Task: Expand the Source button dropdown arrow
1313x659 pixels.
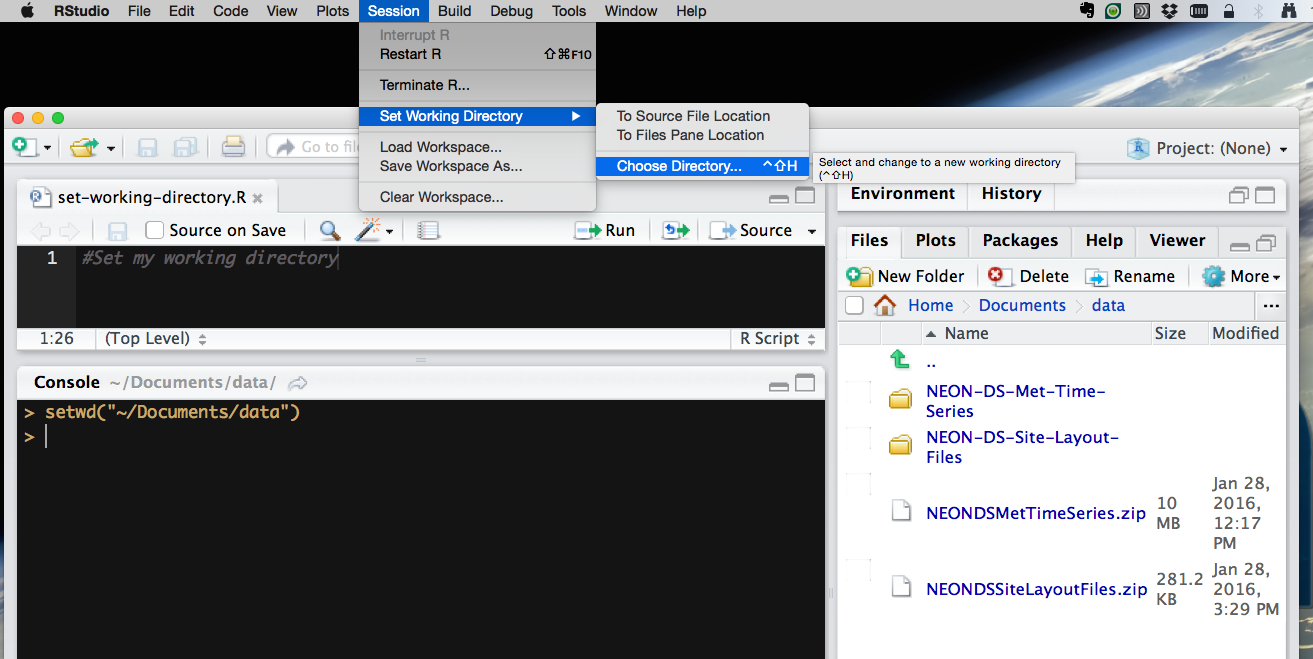Action: [x=812, y=231]
